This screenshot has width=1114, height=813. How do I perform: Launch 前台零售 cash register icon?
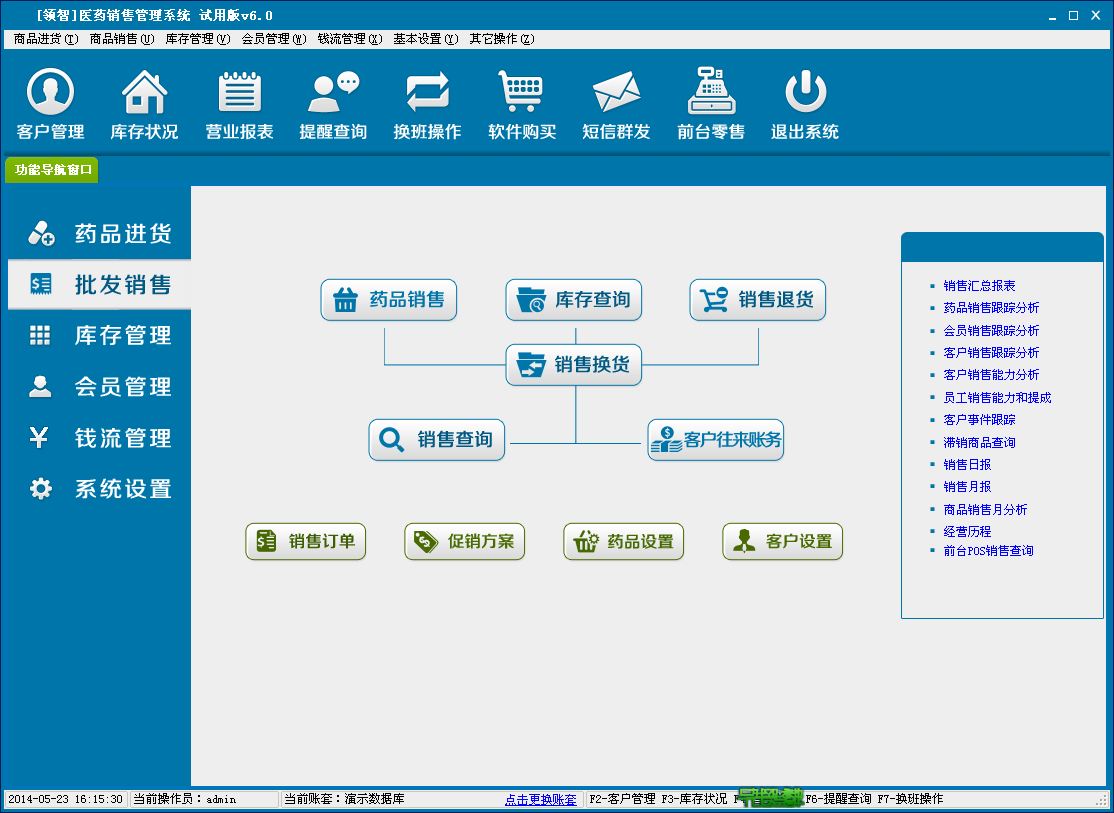point(710,93)
